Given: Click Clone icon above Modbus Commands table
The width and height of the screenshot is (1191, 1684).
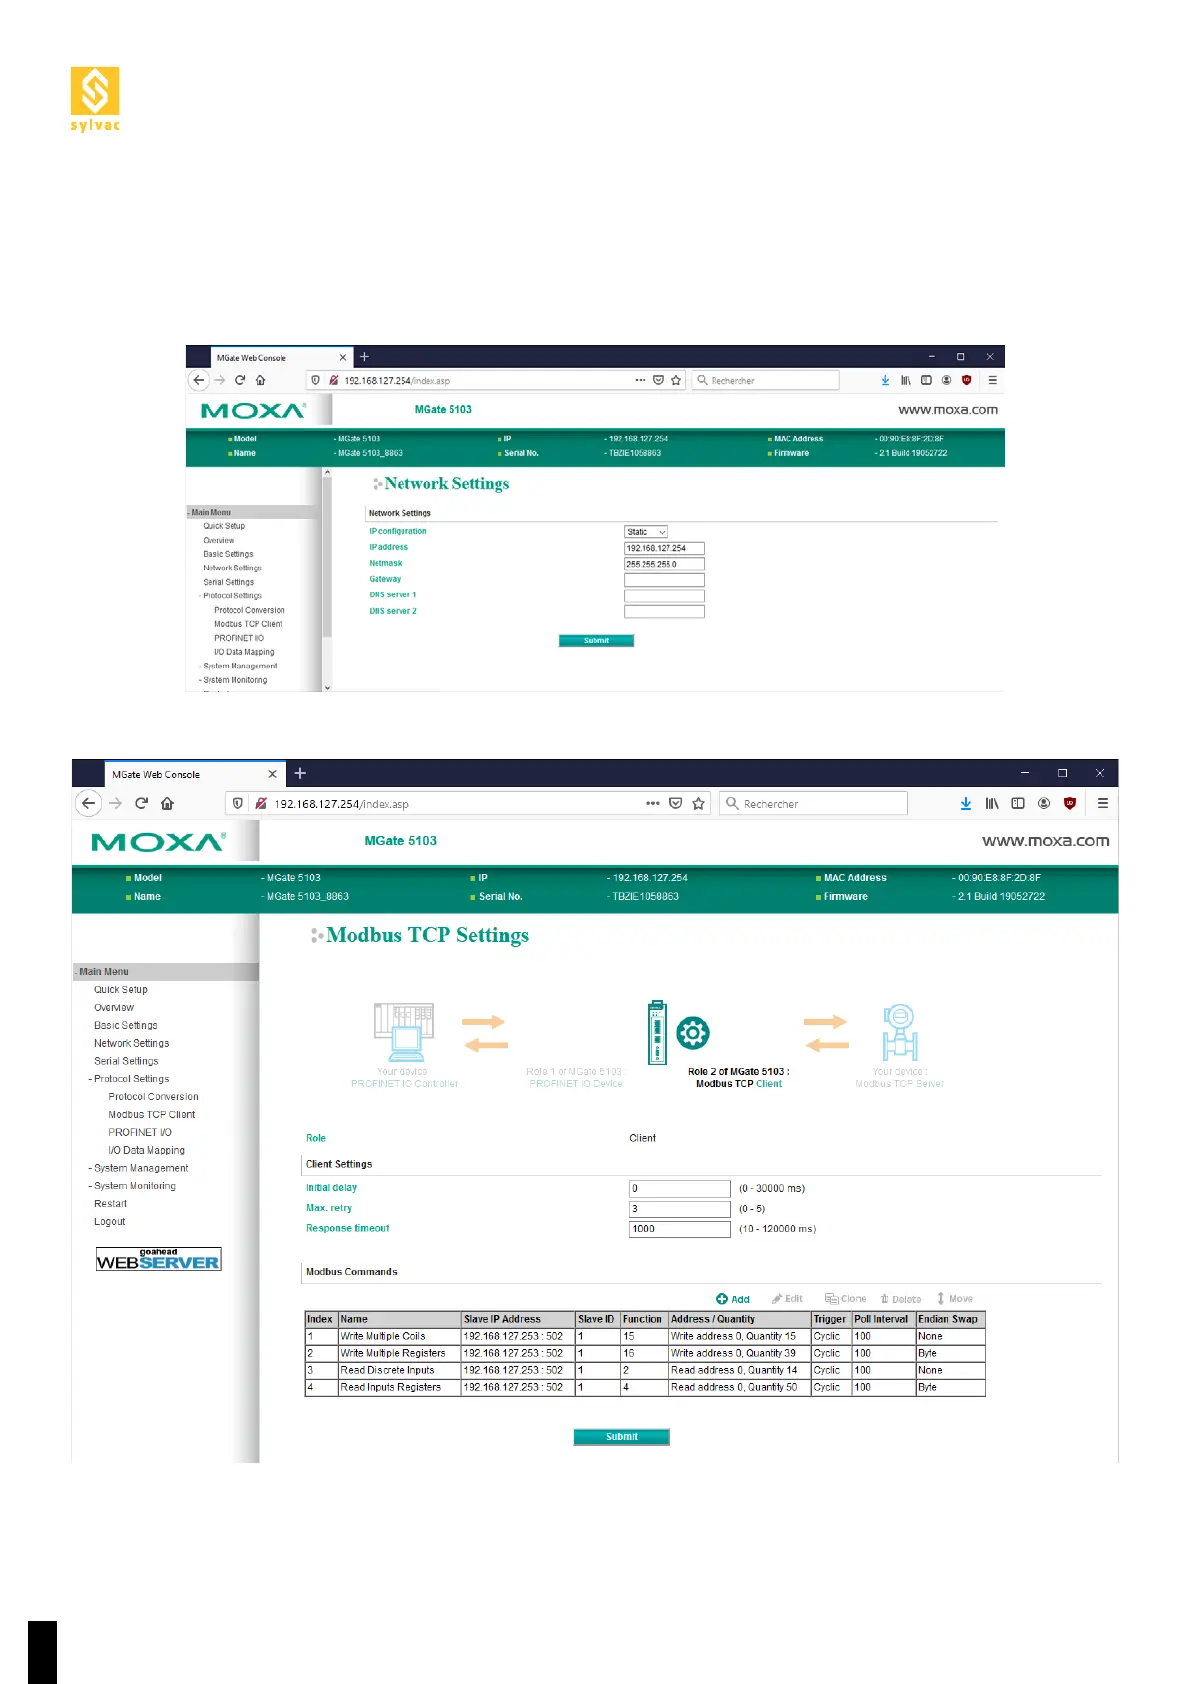Looking at the screenshot, I should (831, 1299).
